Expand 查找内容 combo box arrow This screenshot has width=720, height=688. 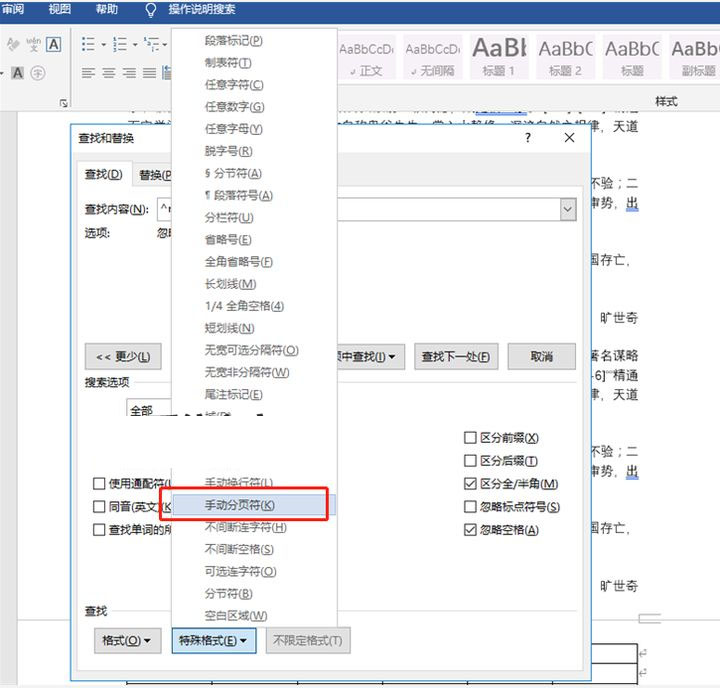(x=568, y=209)
